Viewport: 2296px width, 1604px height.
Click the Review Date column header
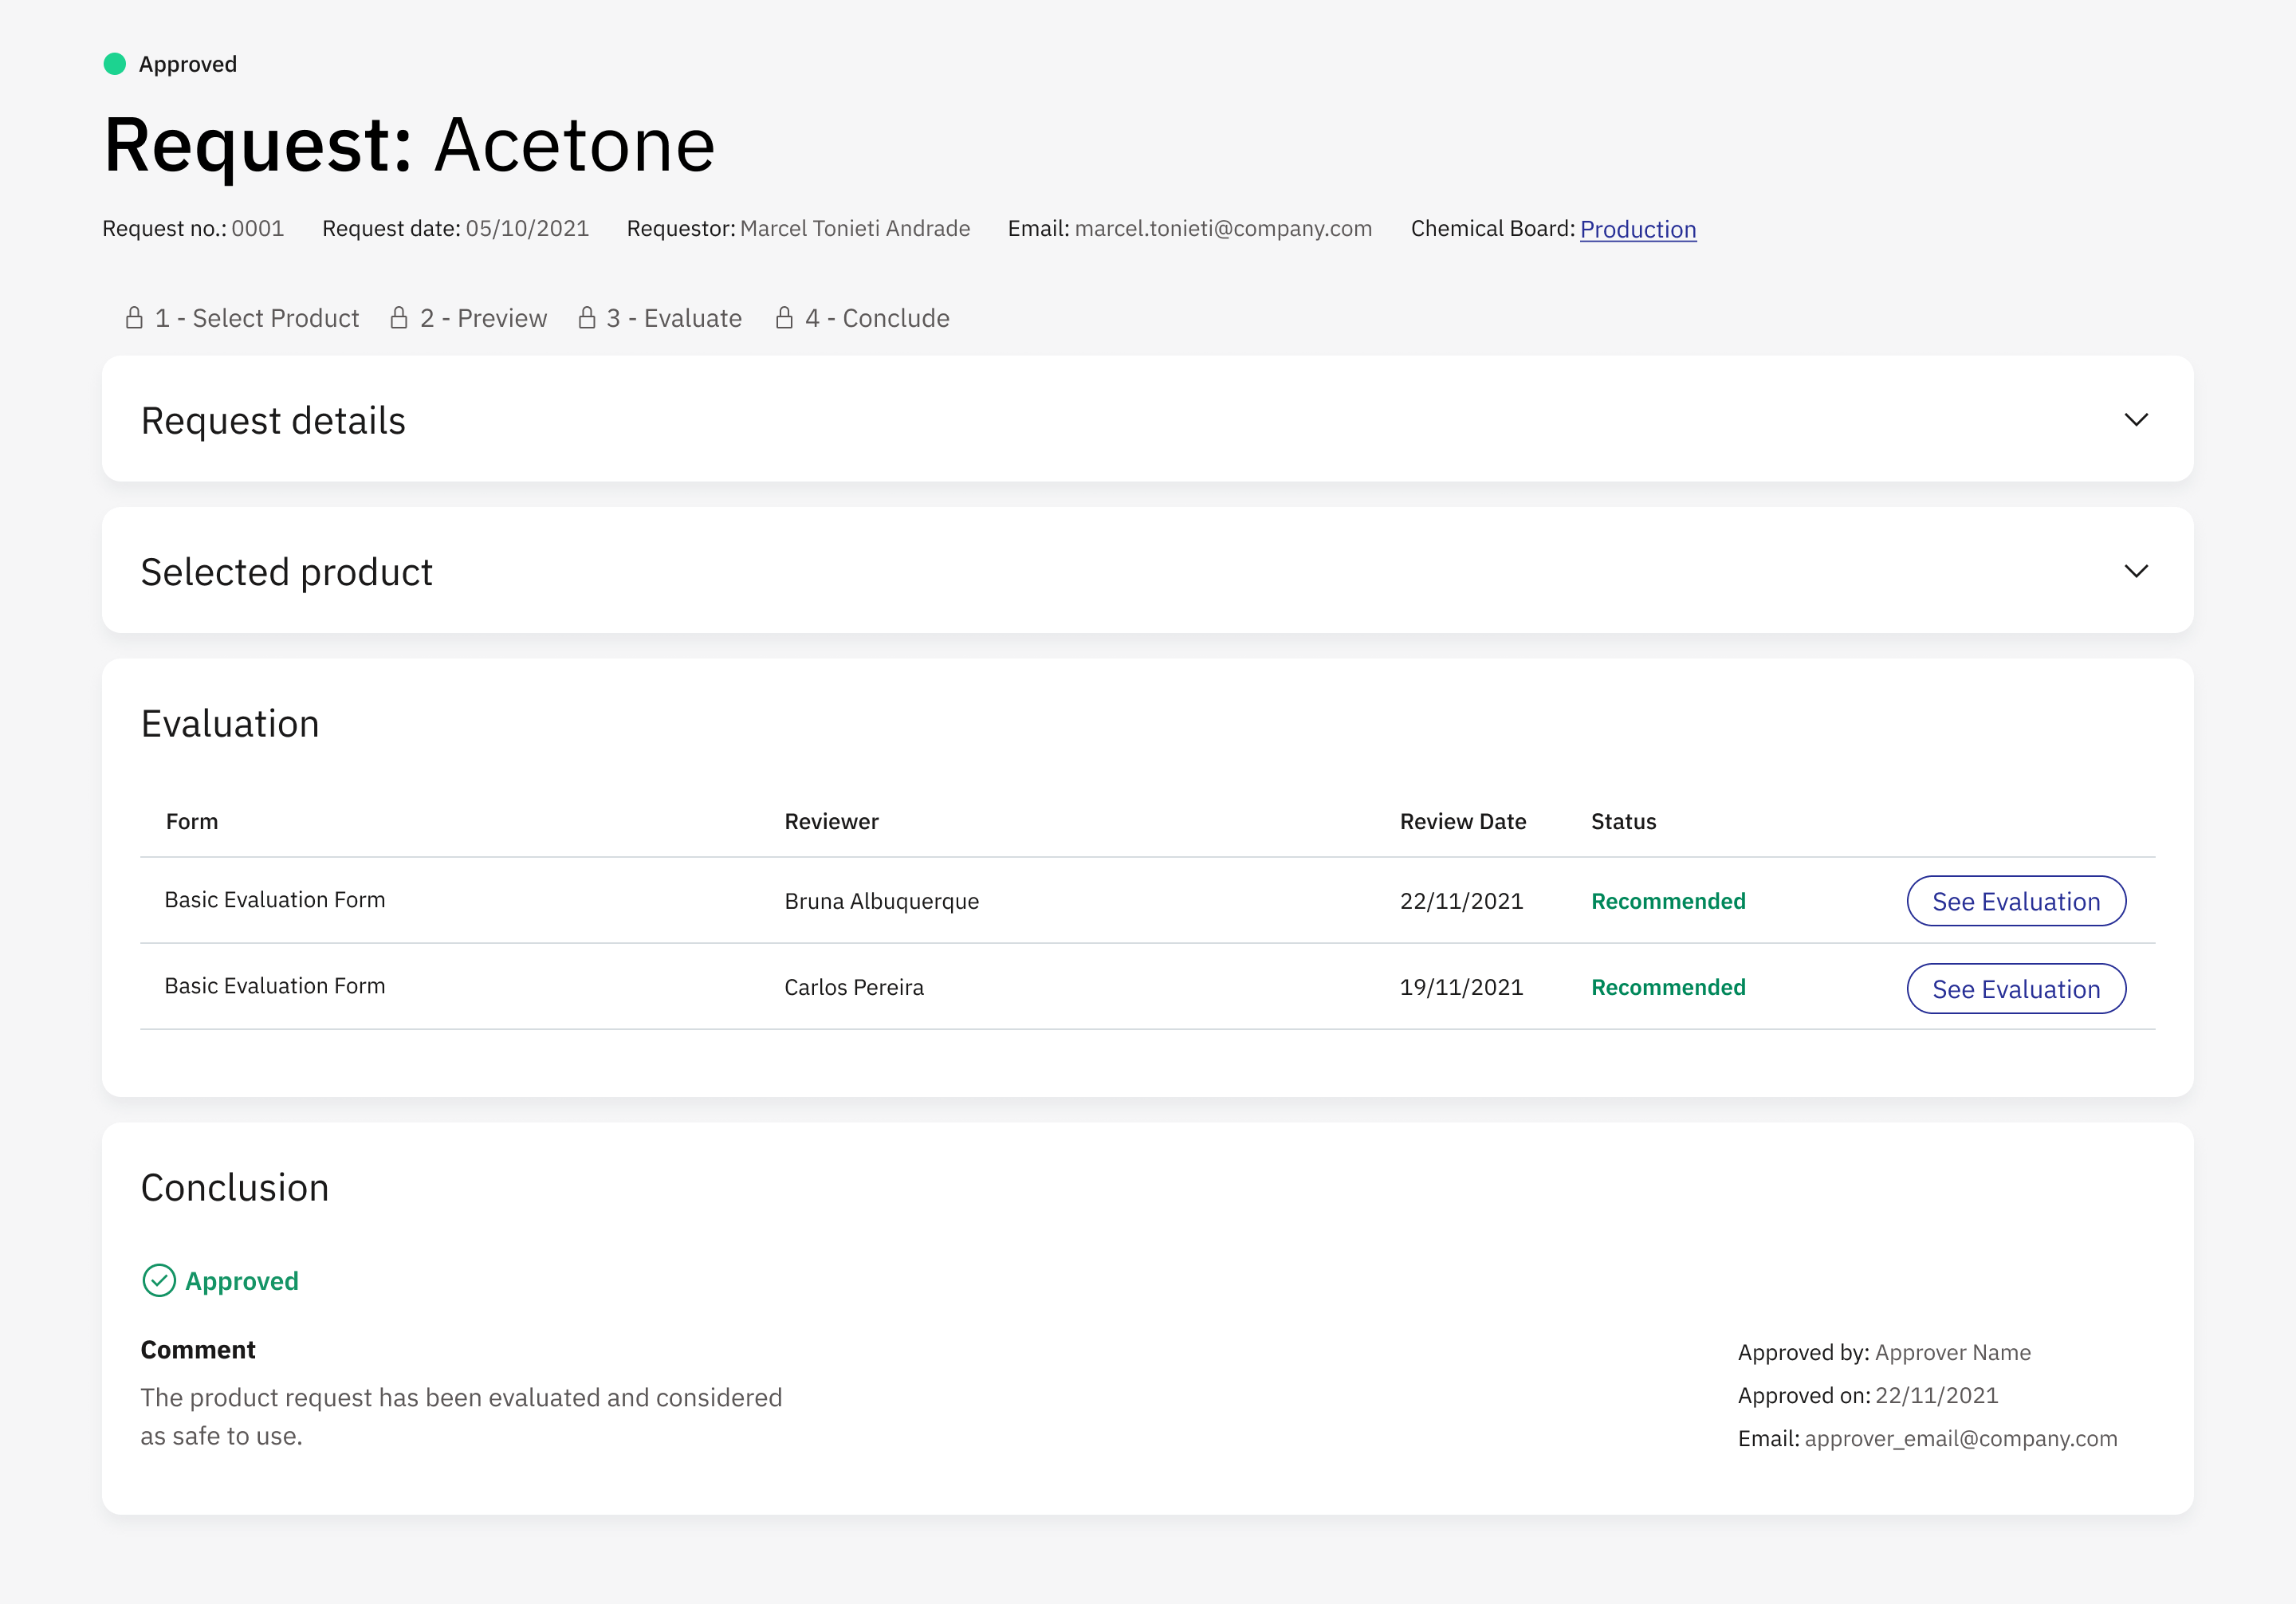coord(1462,821)
